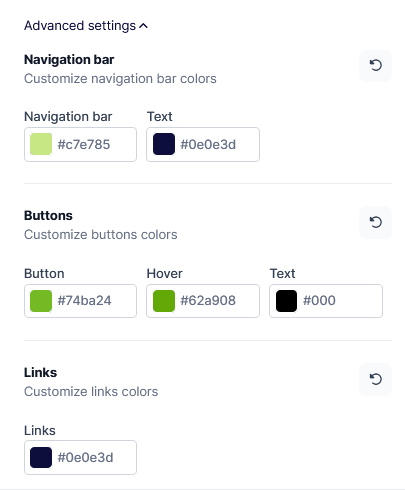Collapse the Advanced settings section

coord(86,26)
